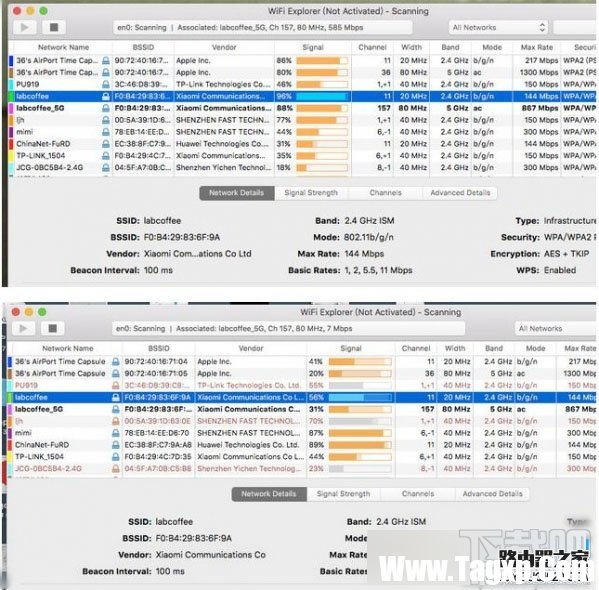
Task: Stop scanning in top window
Action: (x=54, y=28)
